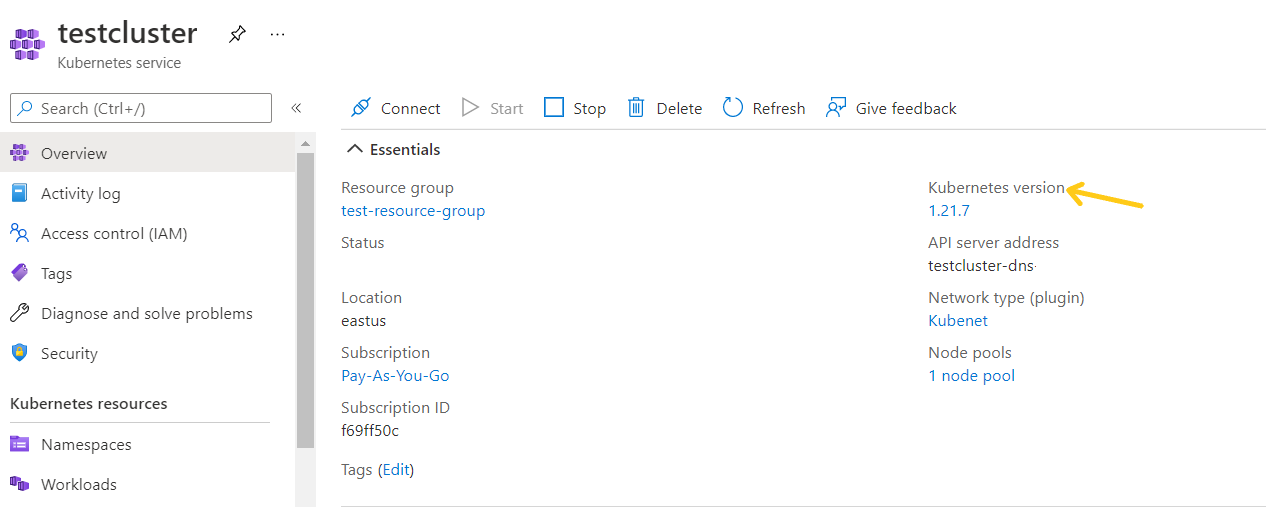The width and height of the screenshot is (1266, 507).
Task: Click the Connect plug icon
Action: pyautogui.click(x=361, y=108)
